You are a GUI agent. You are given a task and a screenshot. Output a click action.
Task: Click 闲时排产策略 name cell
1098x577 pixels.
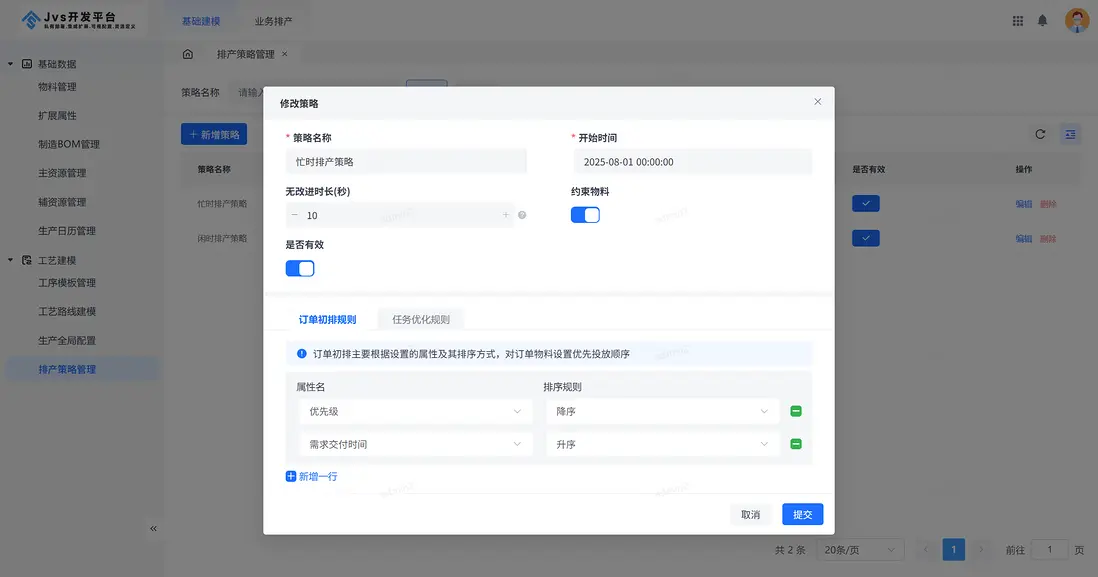[222, 238]
